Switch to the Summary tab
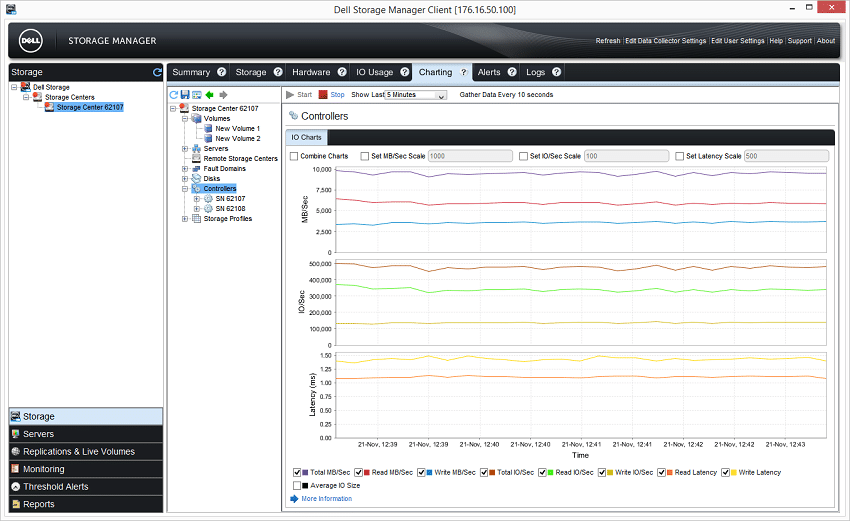Screen dimensions: 850x521 [x=191, y=72]
